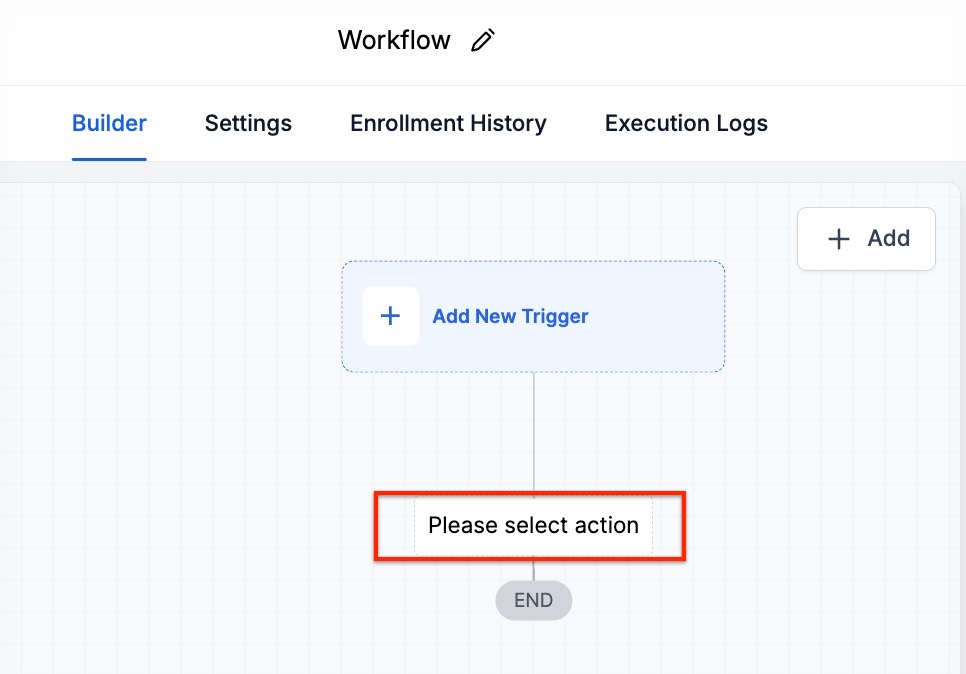
Task: Click the empty grid canvas left of END
Action: tap(250, 600)
